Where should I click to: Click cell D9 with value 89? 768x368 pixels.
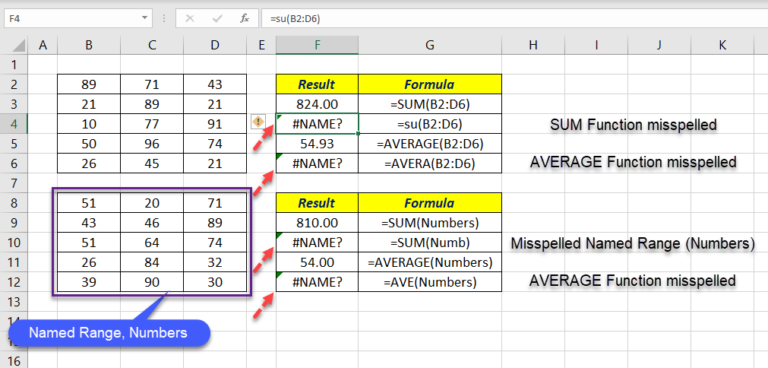tap(215, 223)
